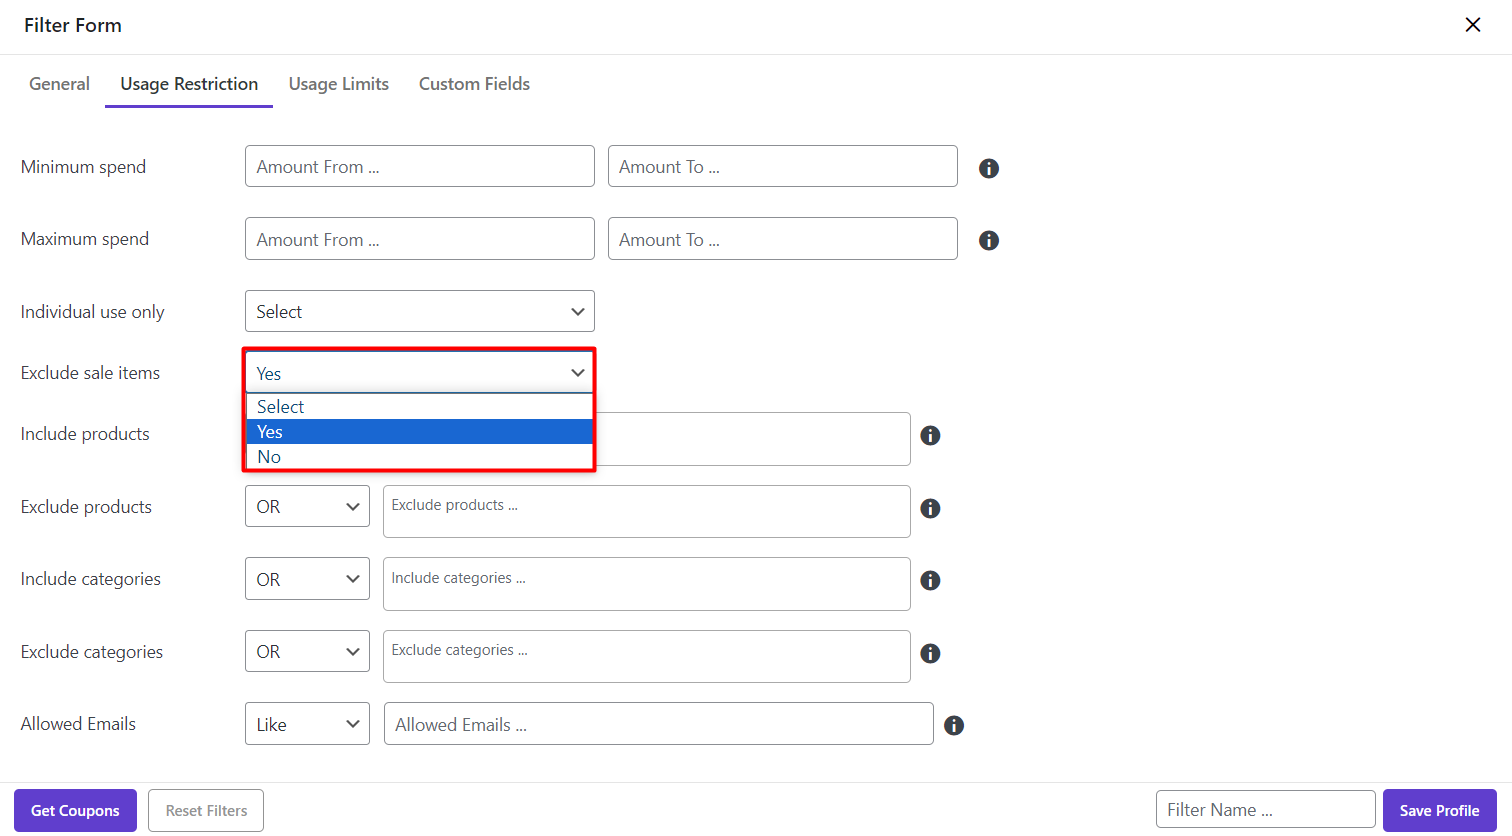Go to the Custom Fields tab
This screenshot has width=1512, height=836.
pos(474,84)
